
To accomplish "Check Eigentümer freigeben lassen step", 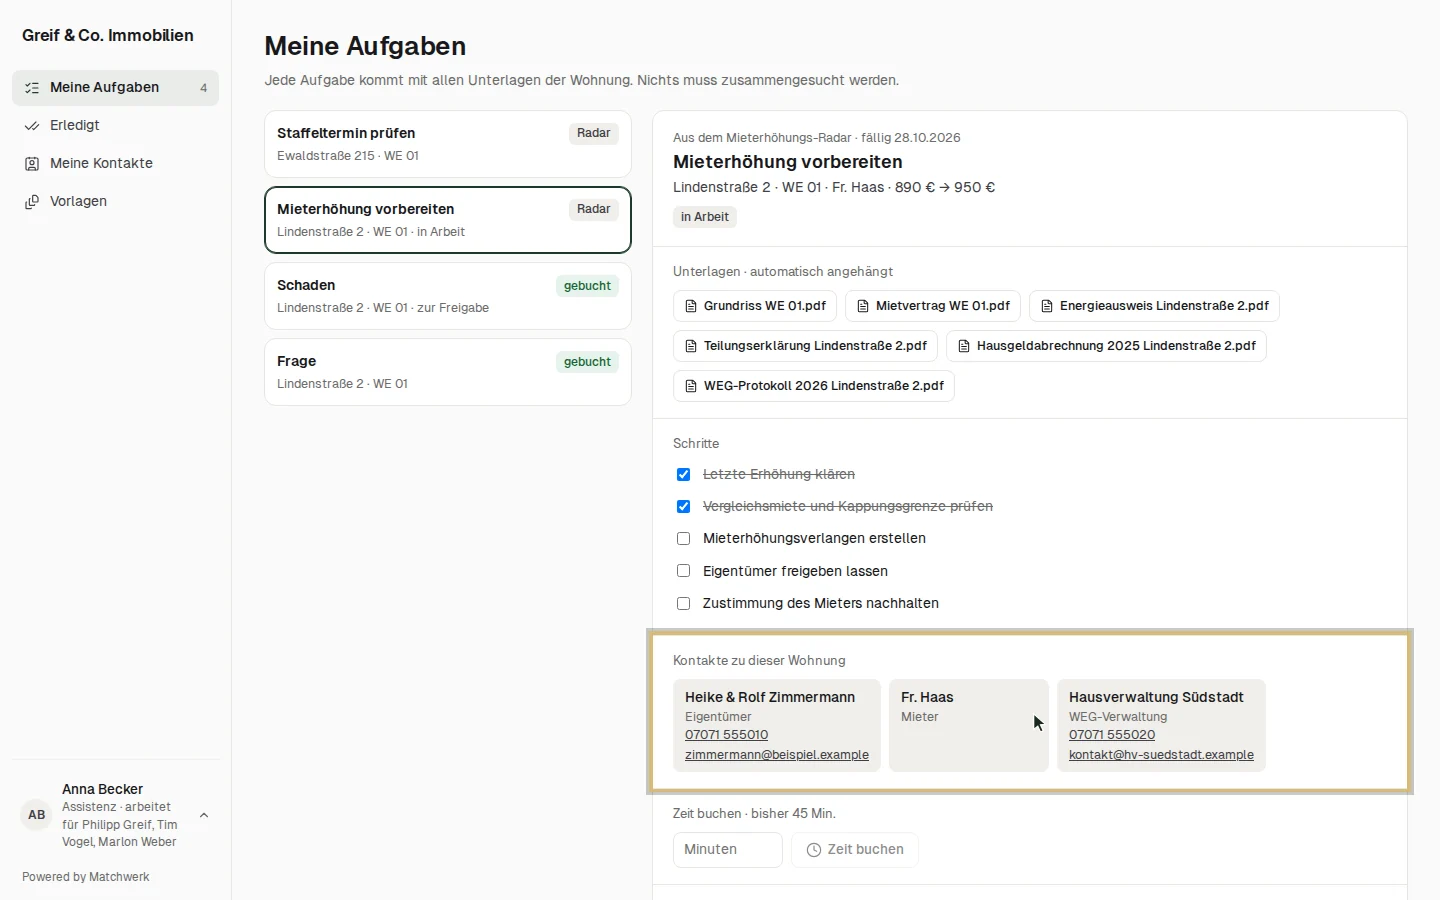I will click(x=683, y=571).
